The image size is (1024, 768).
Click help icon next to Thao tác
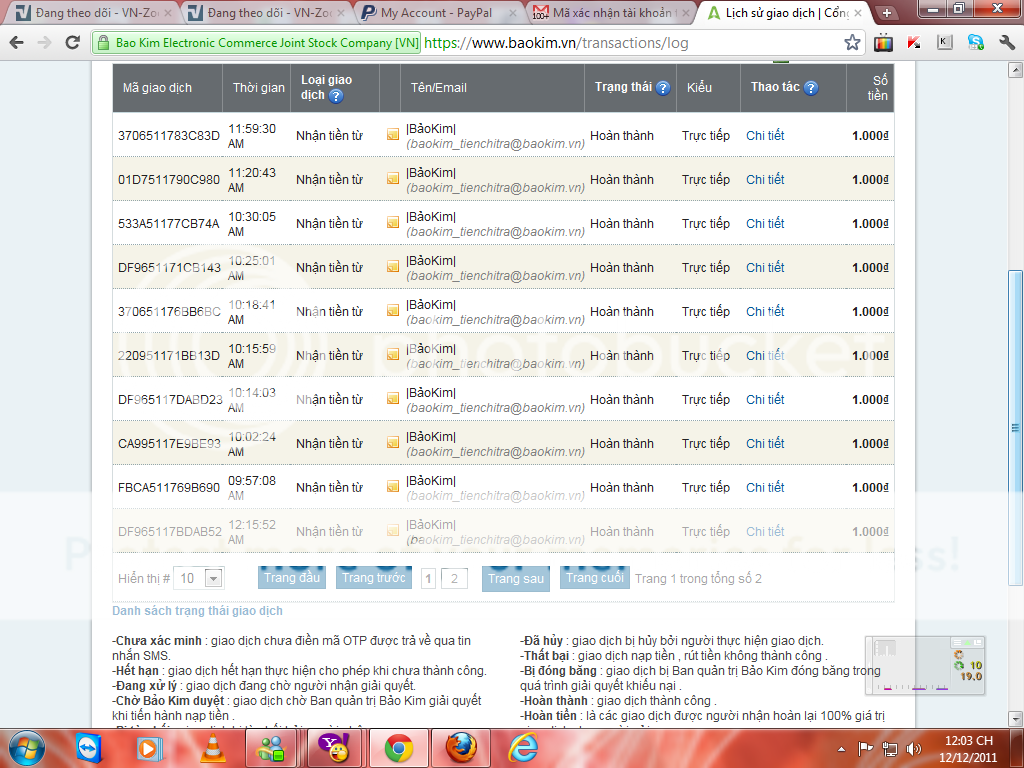[810, 88]
